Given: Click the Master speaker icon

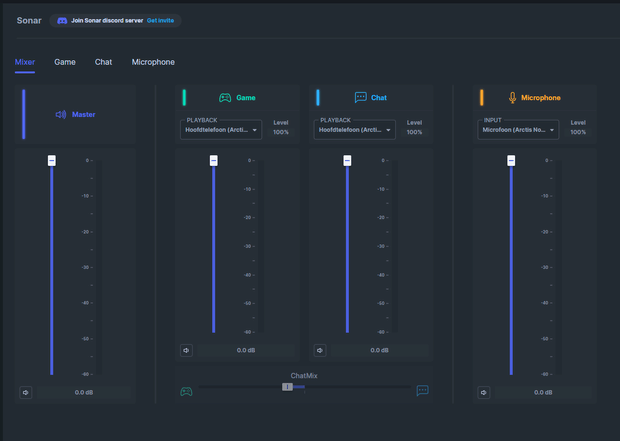Looking at the screenshot, I should (x=61, y=114).
